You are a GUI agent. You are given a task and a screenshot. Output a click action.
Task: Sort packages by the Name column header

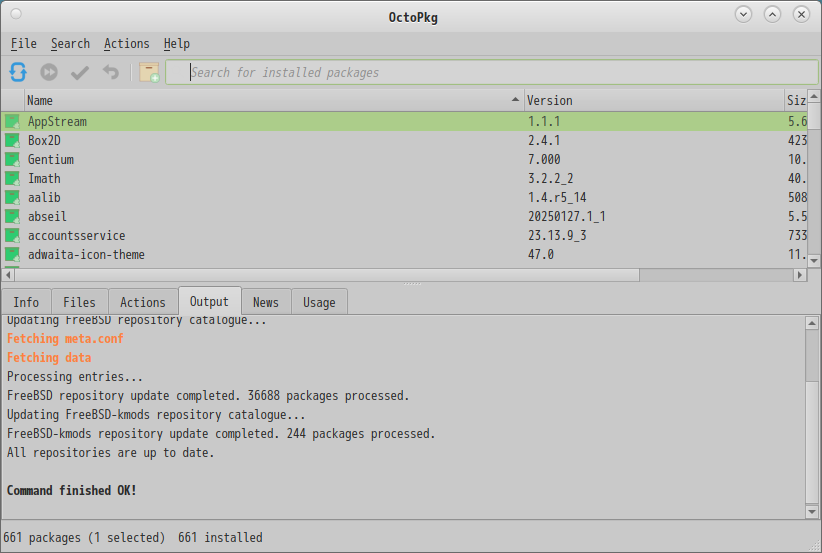[x=274, y=100]
